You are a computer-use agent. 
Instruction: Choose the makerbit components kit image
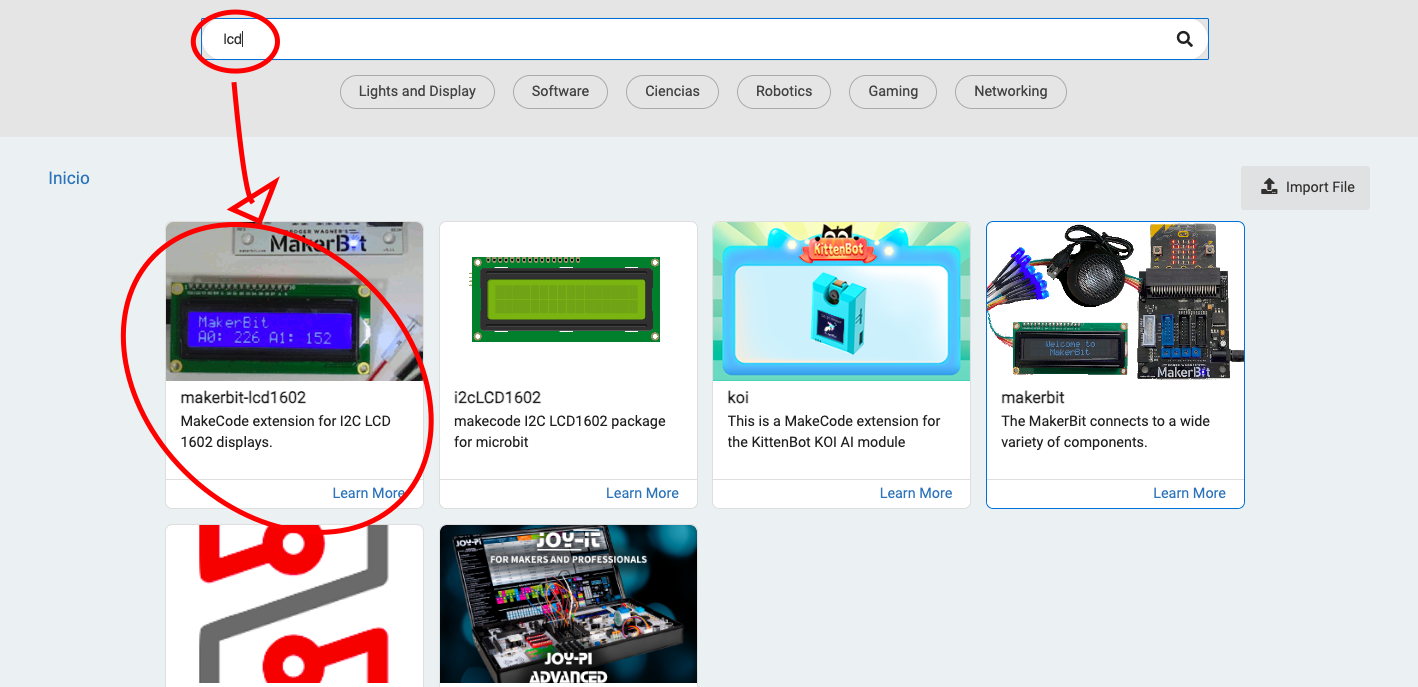pos(1115,301)
